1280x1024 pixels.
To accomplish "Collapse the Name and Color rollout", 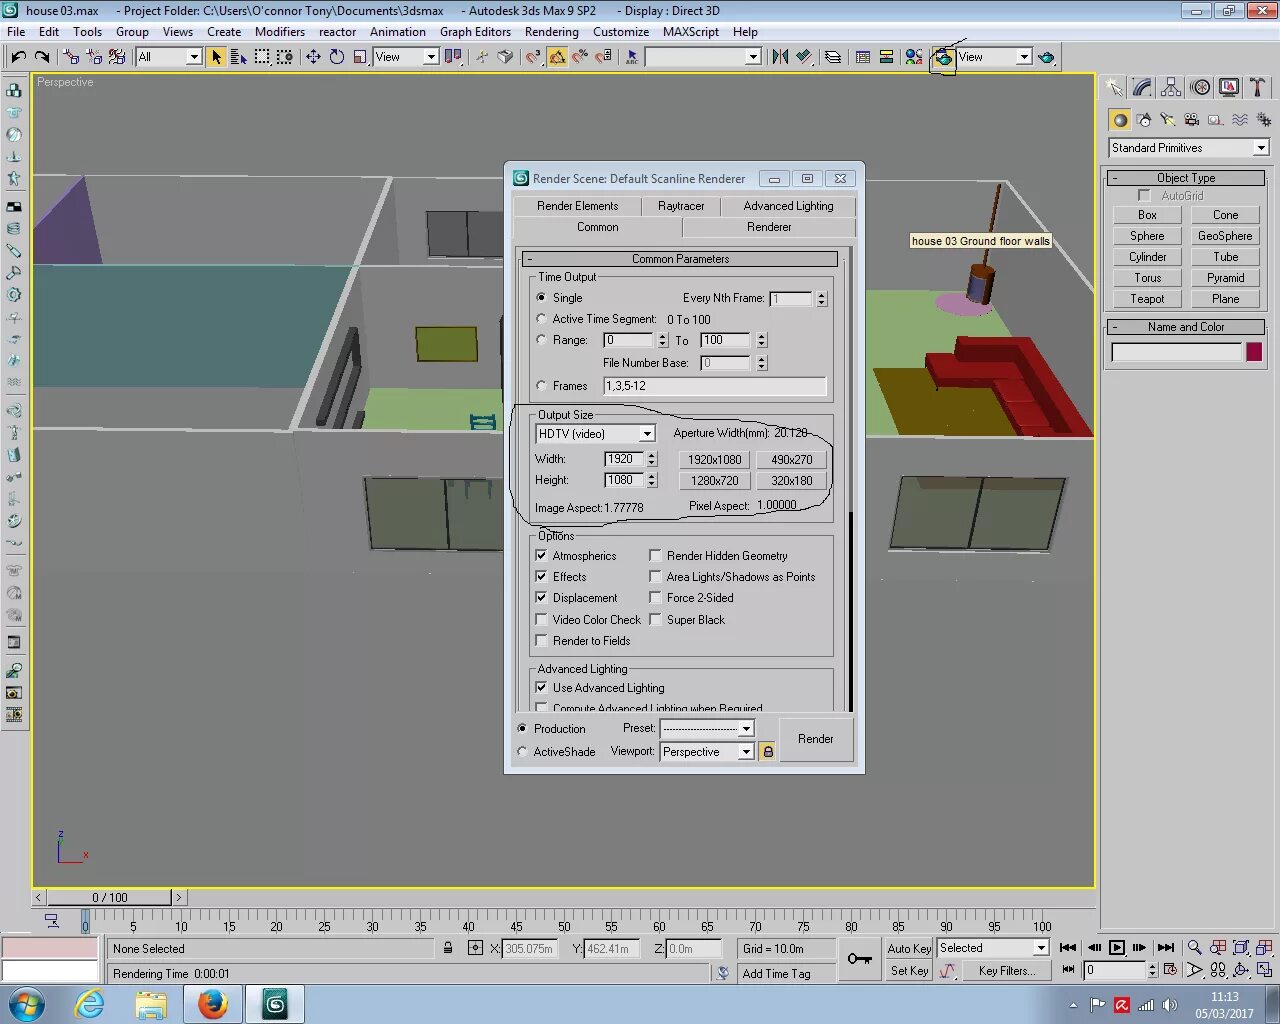I will pos(1186,327).
